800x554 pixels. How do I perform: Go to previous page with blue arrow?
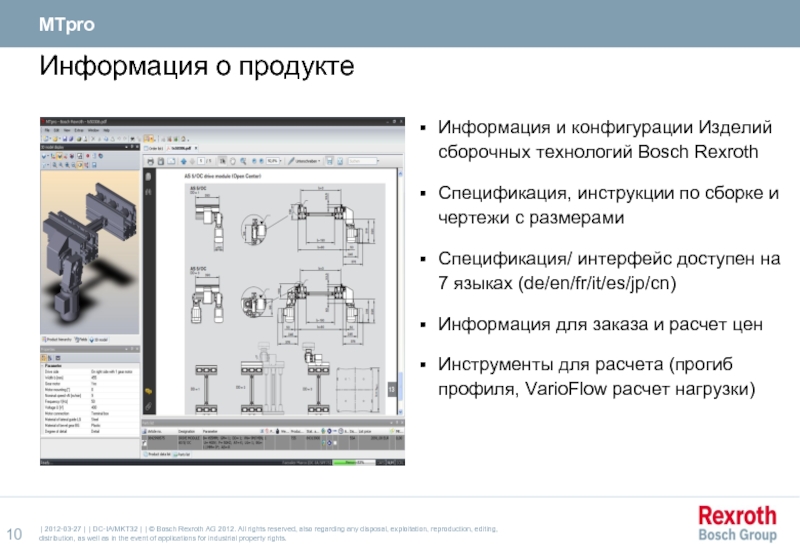pyautogui.click(x=184, y=161)
